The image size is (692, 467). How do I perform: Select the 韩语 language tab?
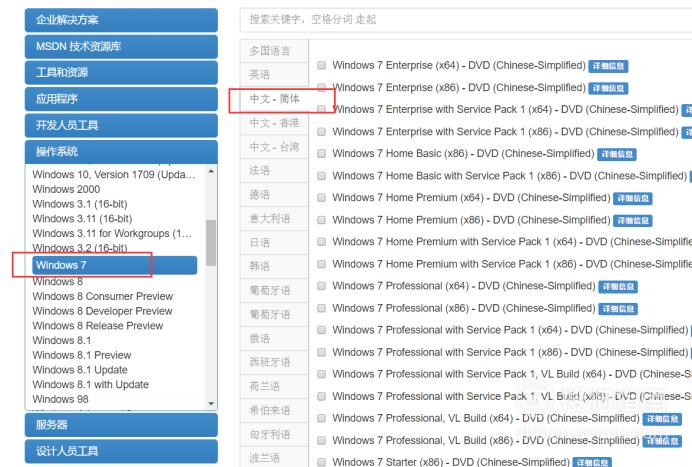pyautogui.click(x=274, y=266)
